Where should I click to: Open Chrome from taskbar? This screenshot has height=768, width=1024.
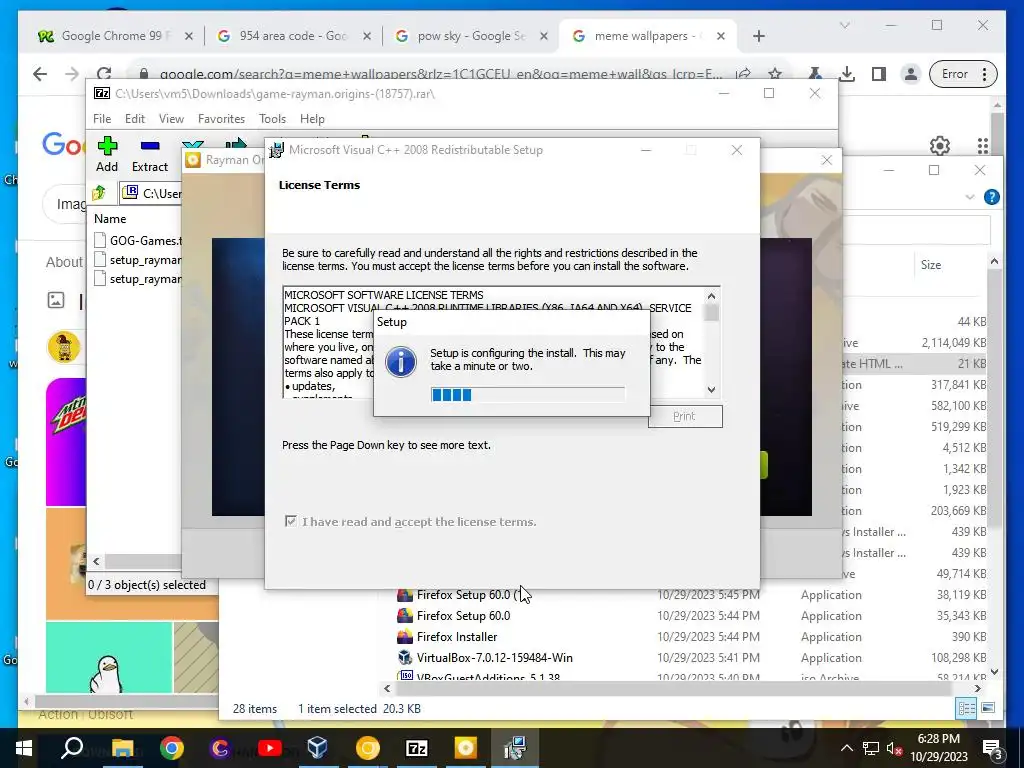(x=172, y=748)
